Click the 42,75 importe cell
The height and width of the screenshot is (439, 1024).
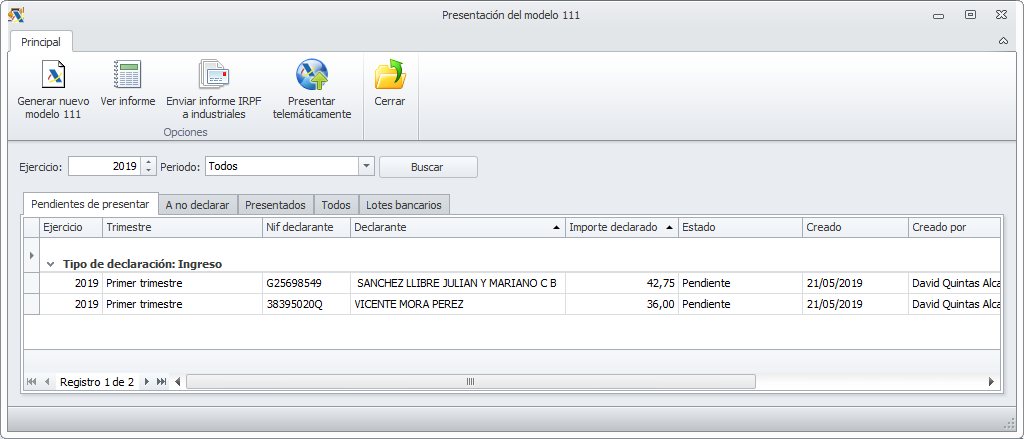coord(622,284)
